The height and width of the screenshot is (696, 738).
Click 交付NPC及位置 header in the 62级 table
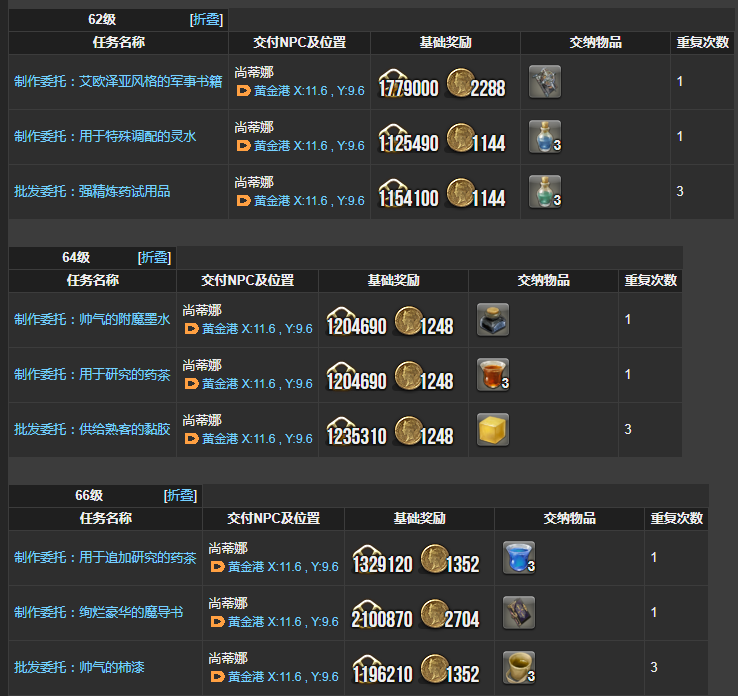click(x=299, y=43)
